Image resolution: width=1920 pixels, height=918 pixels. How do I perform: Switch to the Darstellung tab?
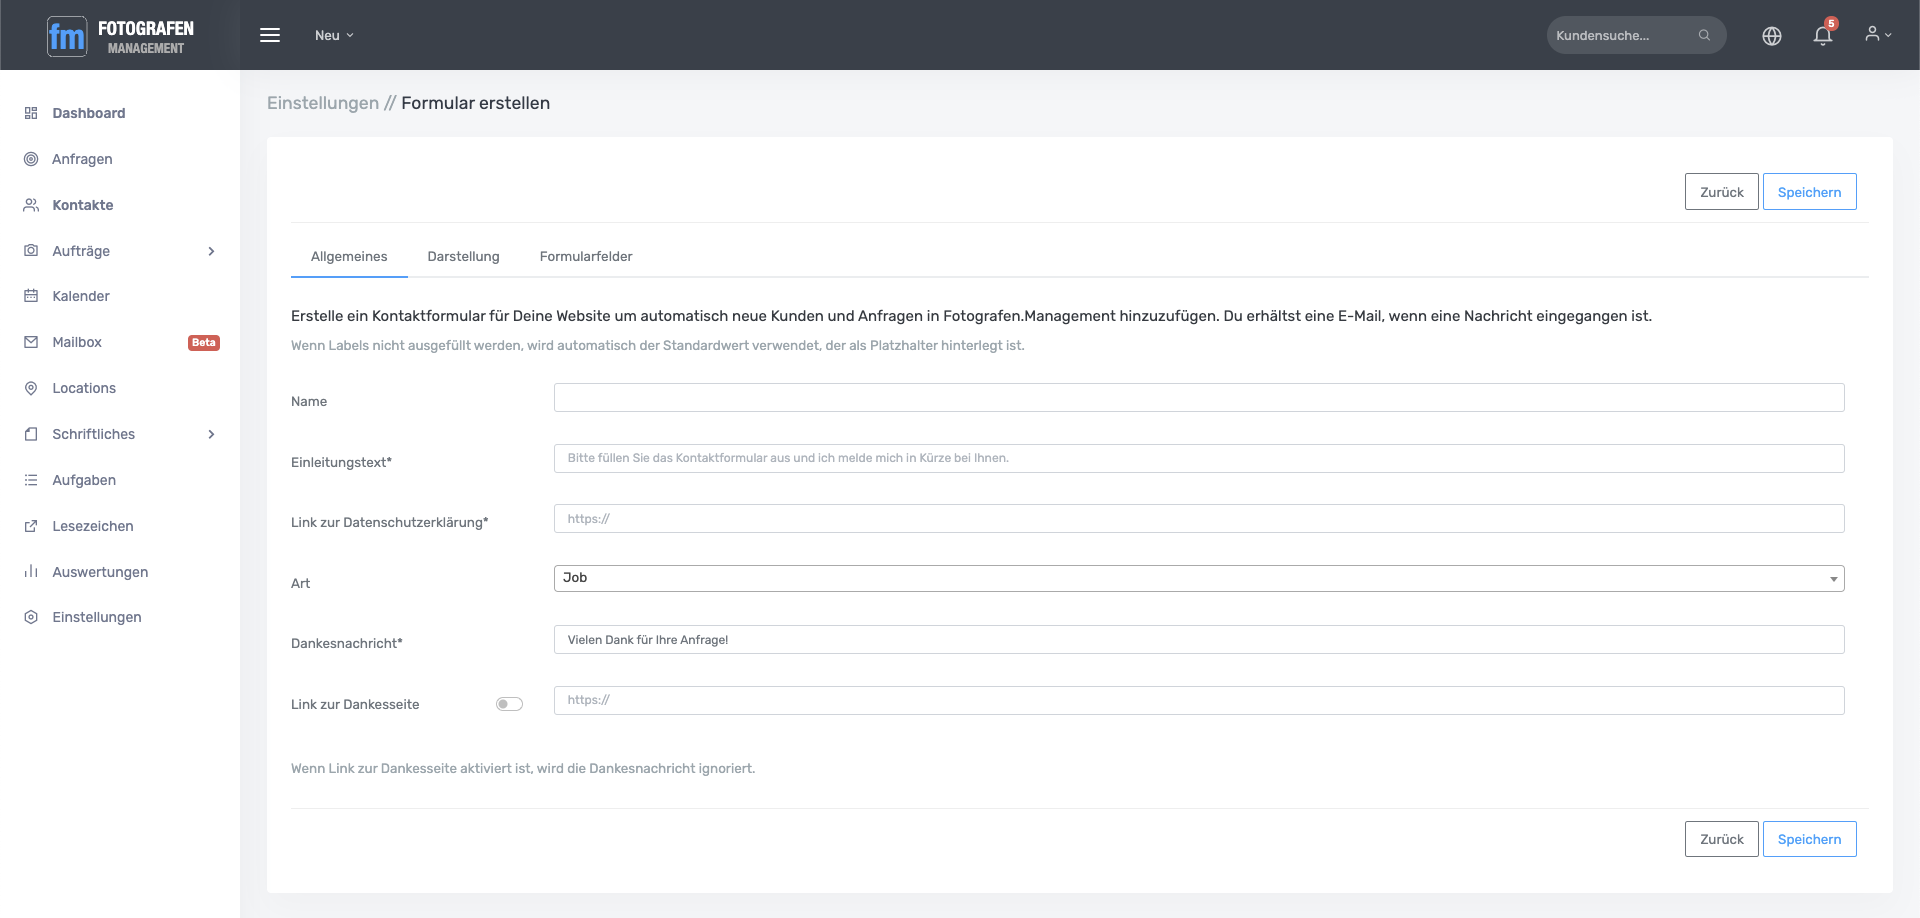click(463, 256)
